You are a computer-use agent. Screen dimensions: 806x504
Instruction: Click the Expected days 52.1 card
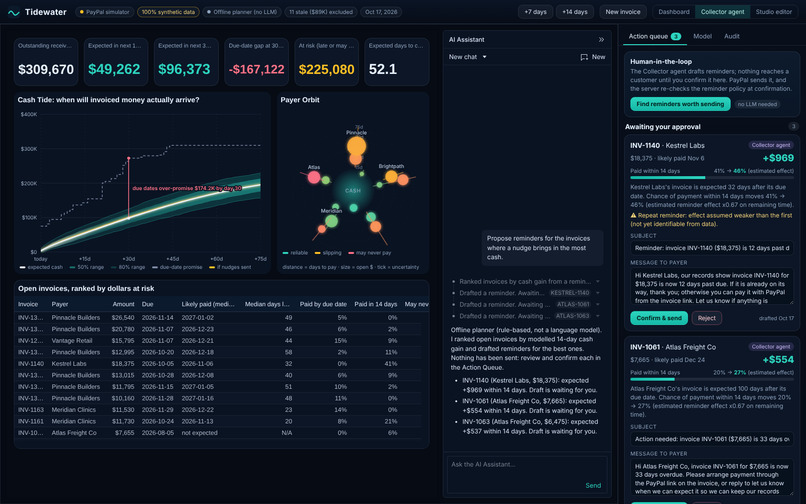396,62
